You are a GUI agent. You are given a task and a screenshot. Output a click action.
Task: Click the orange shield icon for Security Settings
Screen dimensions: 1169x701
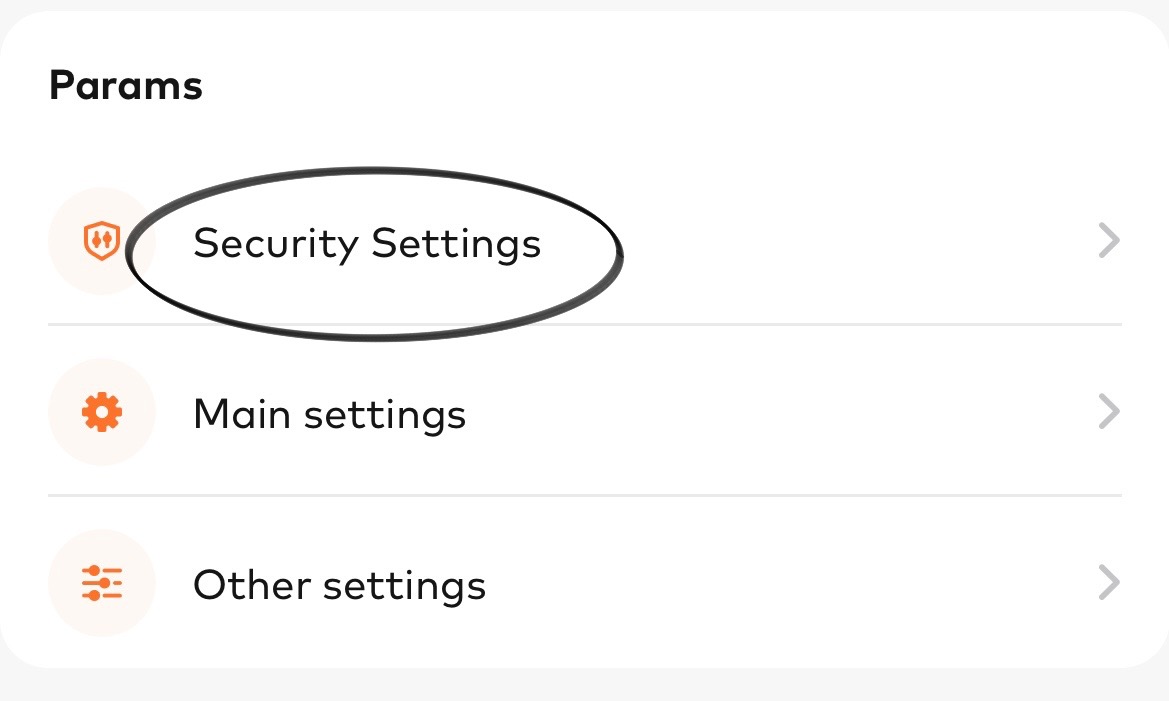(101, 241)
